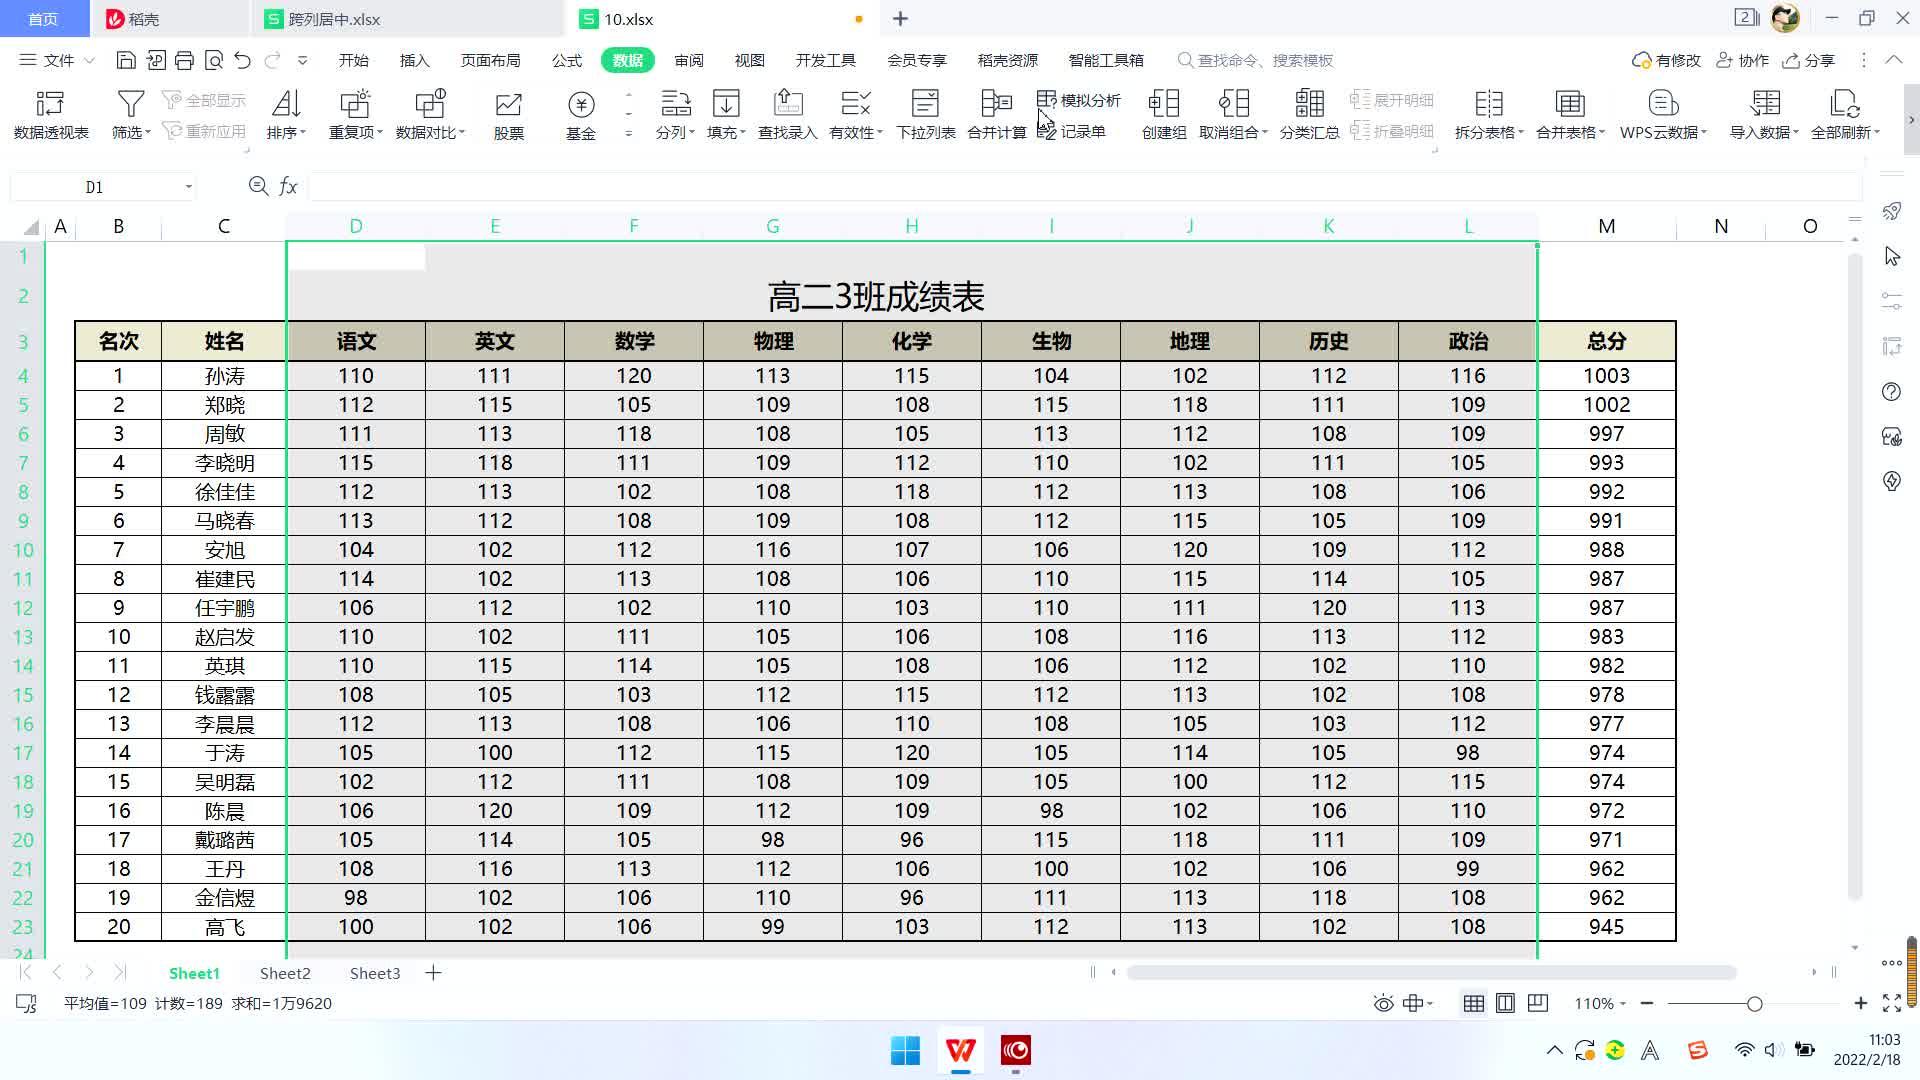The height and width of the screenshot is (1080, 1920).
Task: Click the 合并计算 consolidate icon
Action: pos(996,113)
